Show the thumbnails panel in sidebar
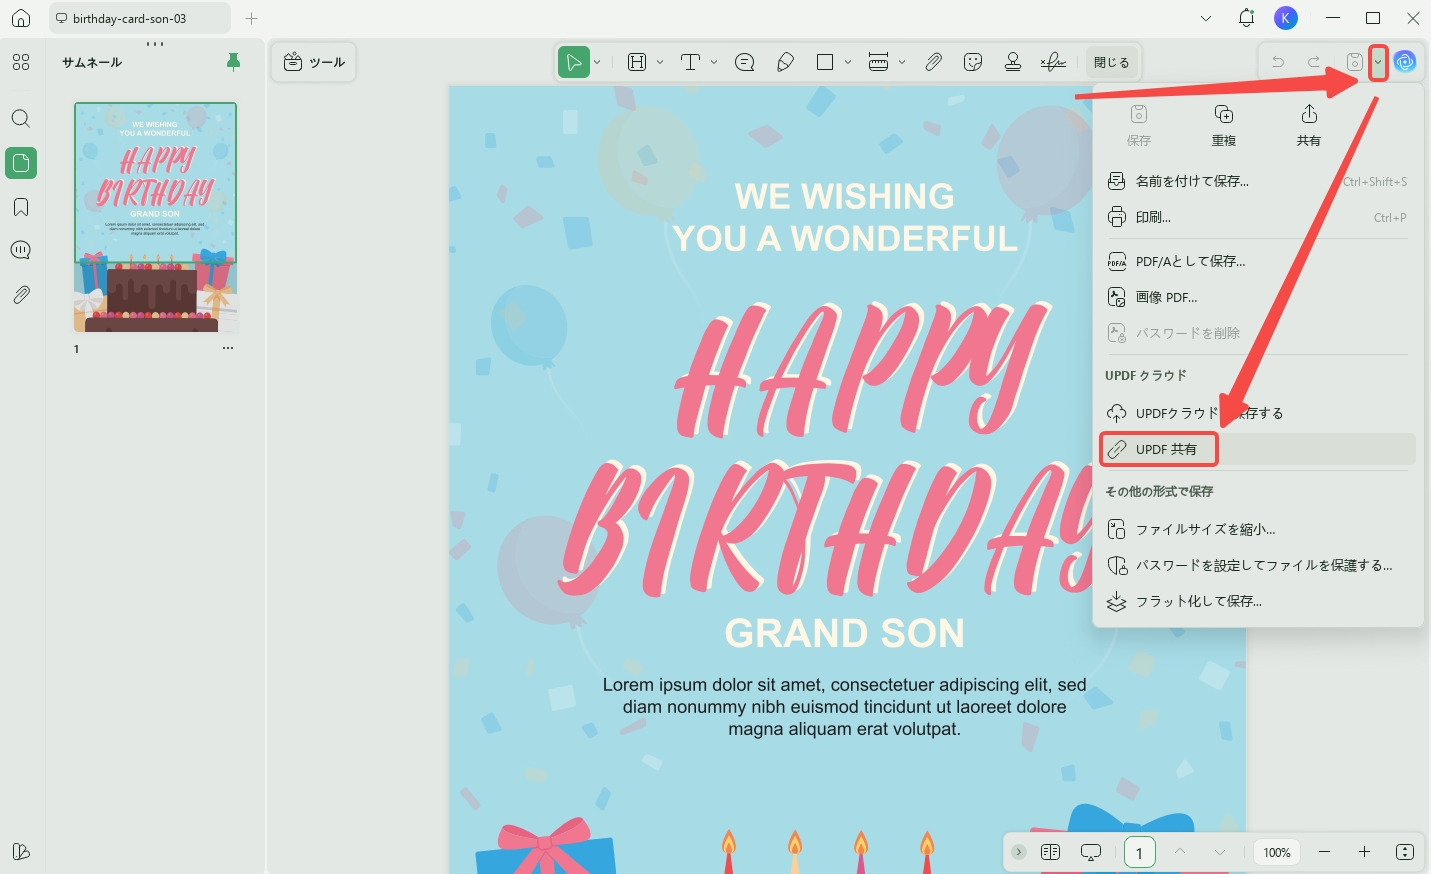 [21, 163]
